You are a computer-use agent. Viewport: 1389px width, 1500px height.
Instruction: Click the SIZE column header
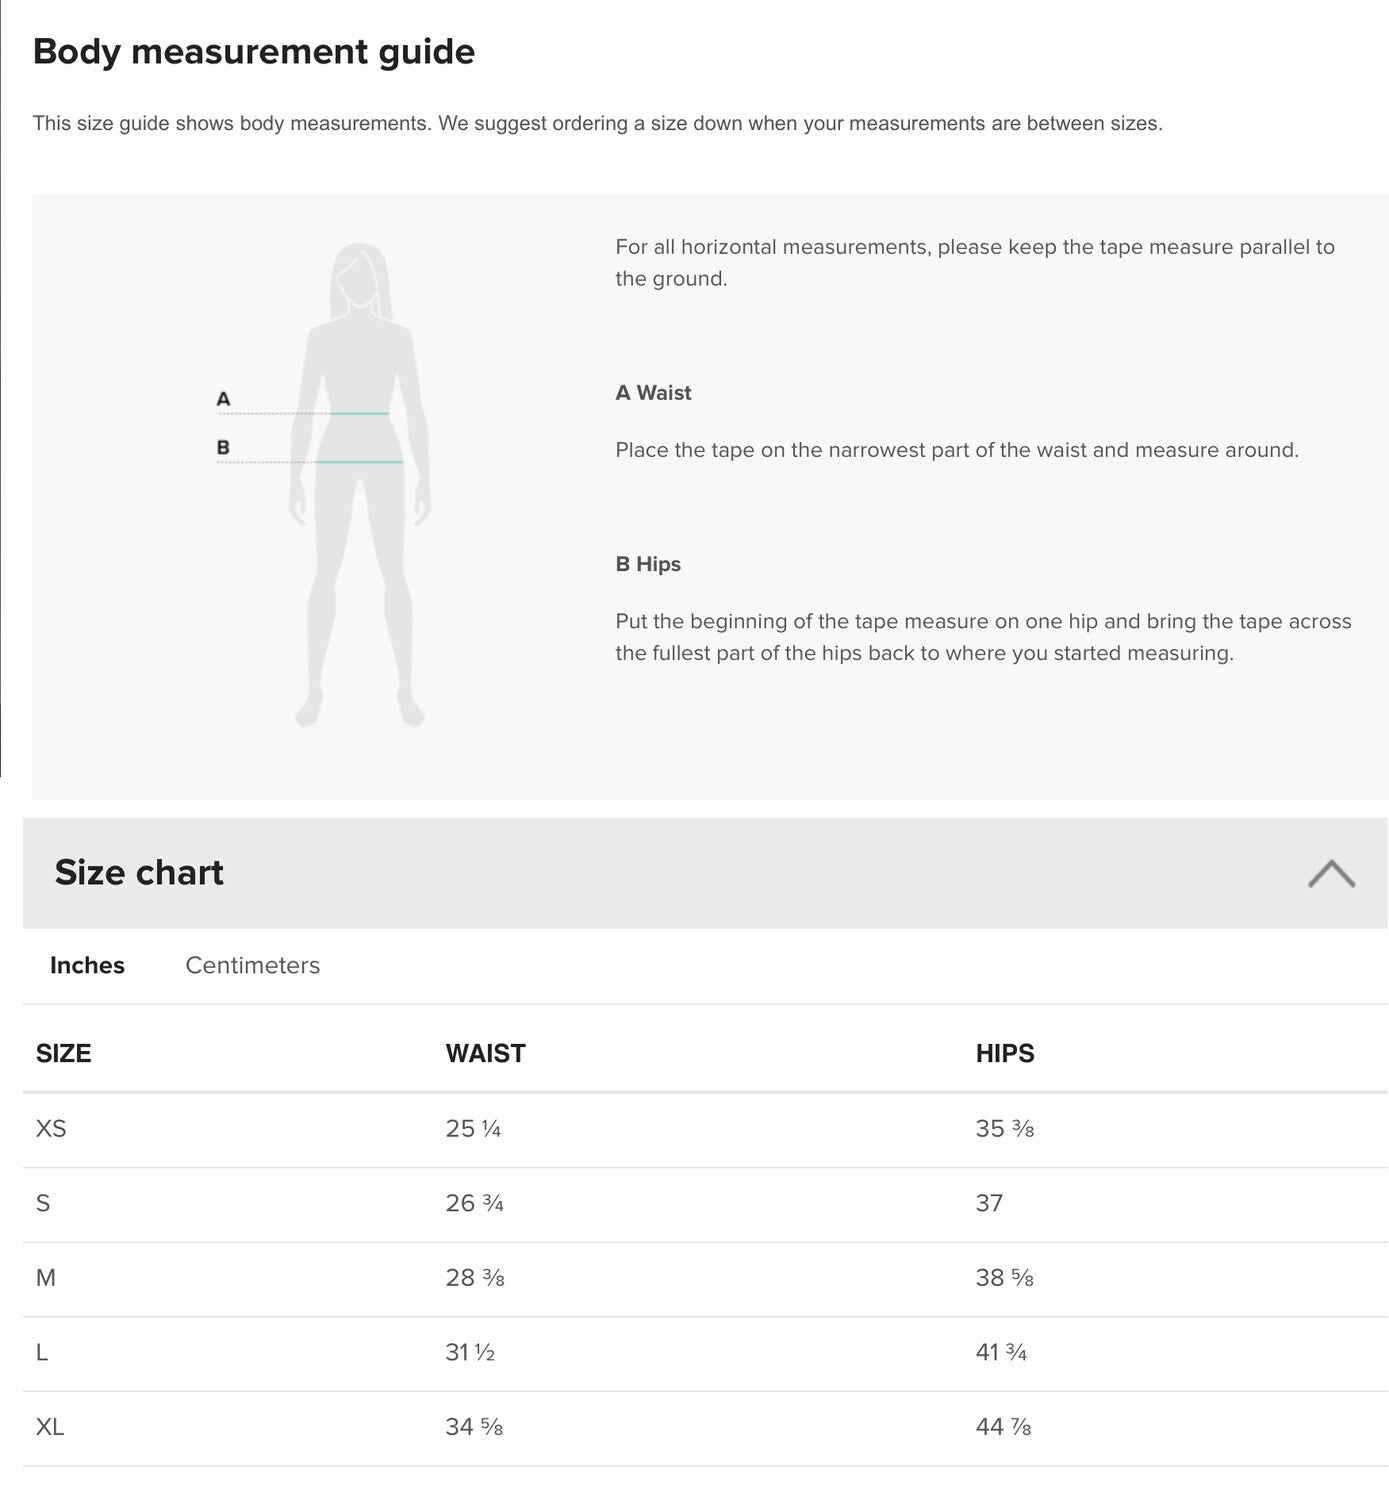click(63, 1054)
